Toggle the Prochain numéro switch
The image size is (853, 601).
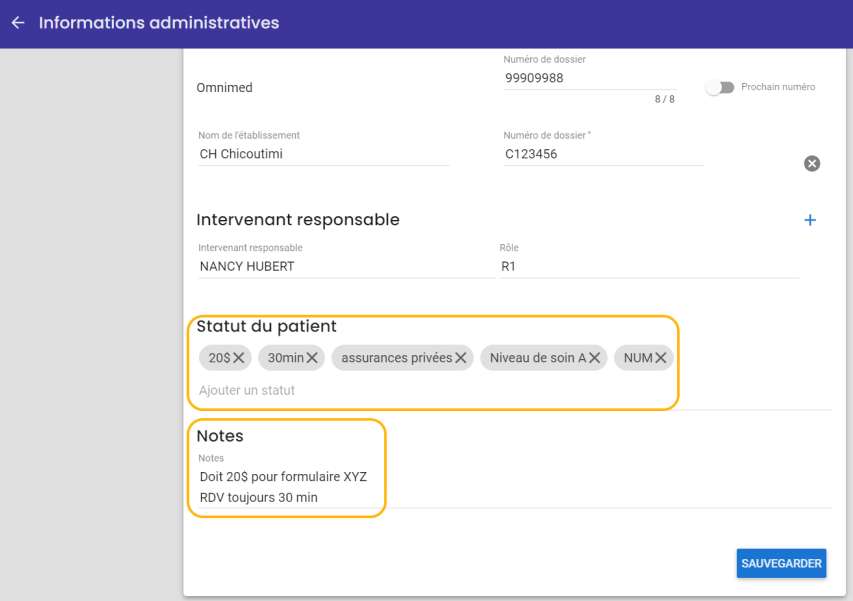[x=720, y=87]
